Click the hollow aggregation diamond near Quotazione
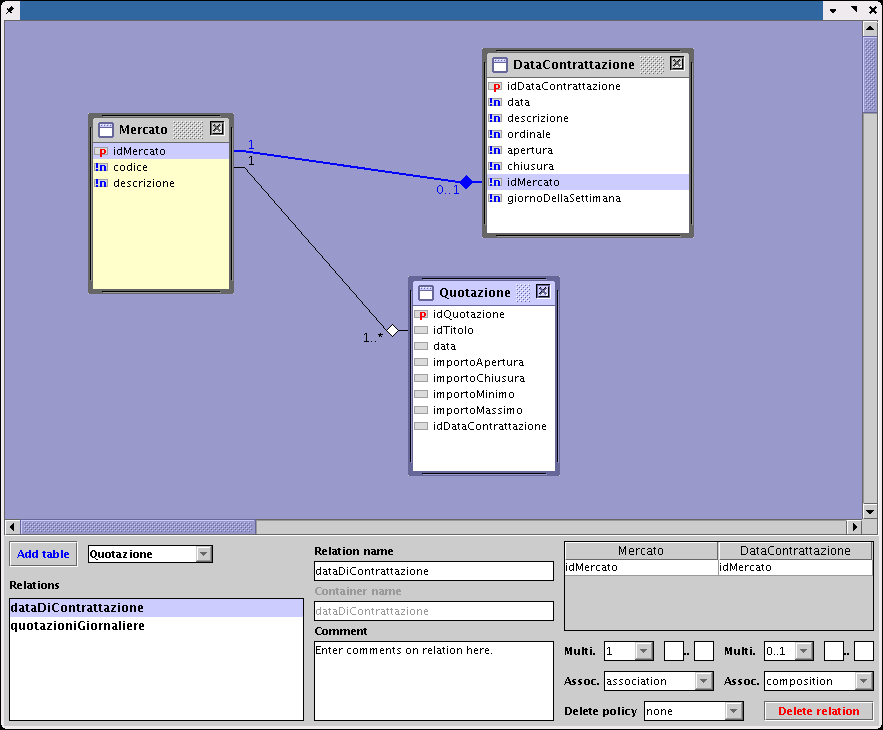The height and width of the screenshot is (730, 883). (x=393, y=331)
